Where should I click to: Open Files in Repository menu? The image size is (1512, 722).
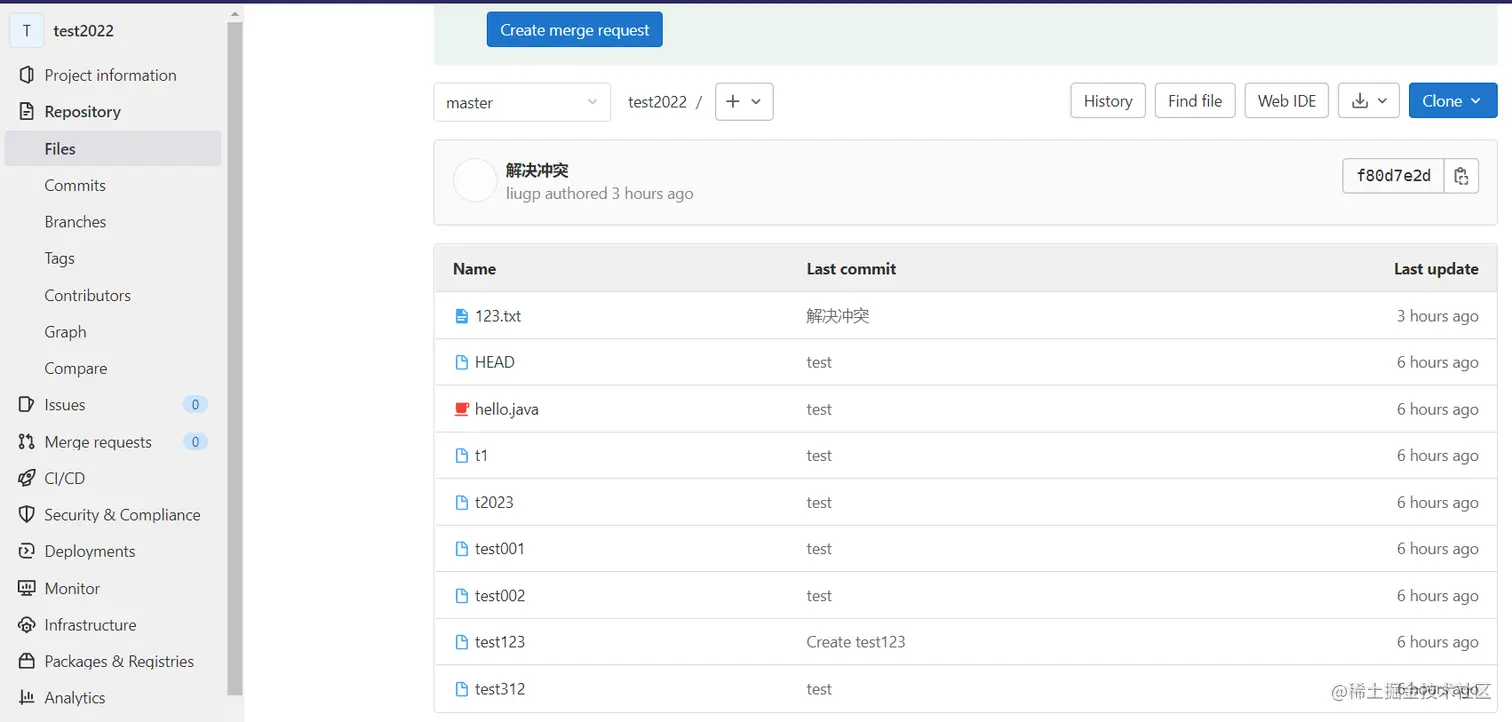[x=113, y=148]
